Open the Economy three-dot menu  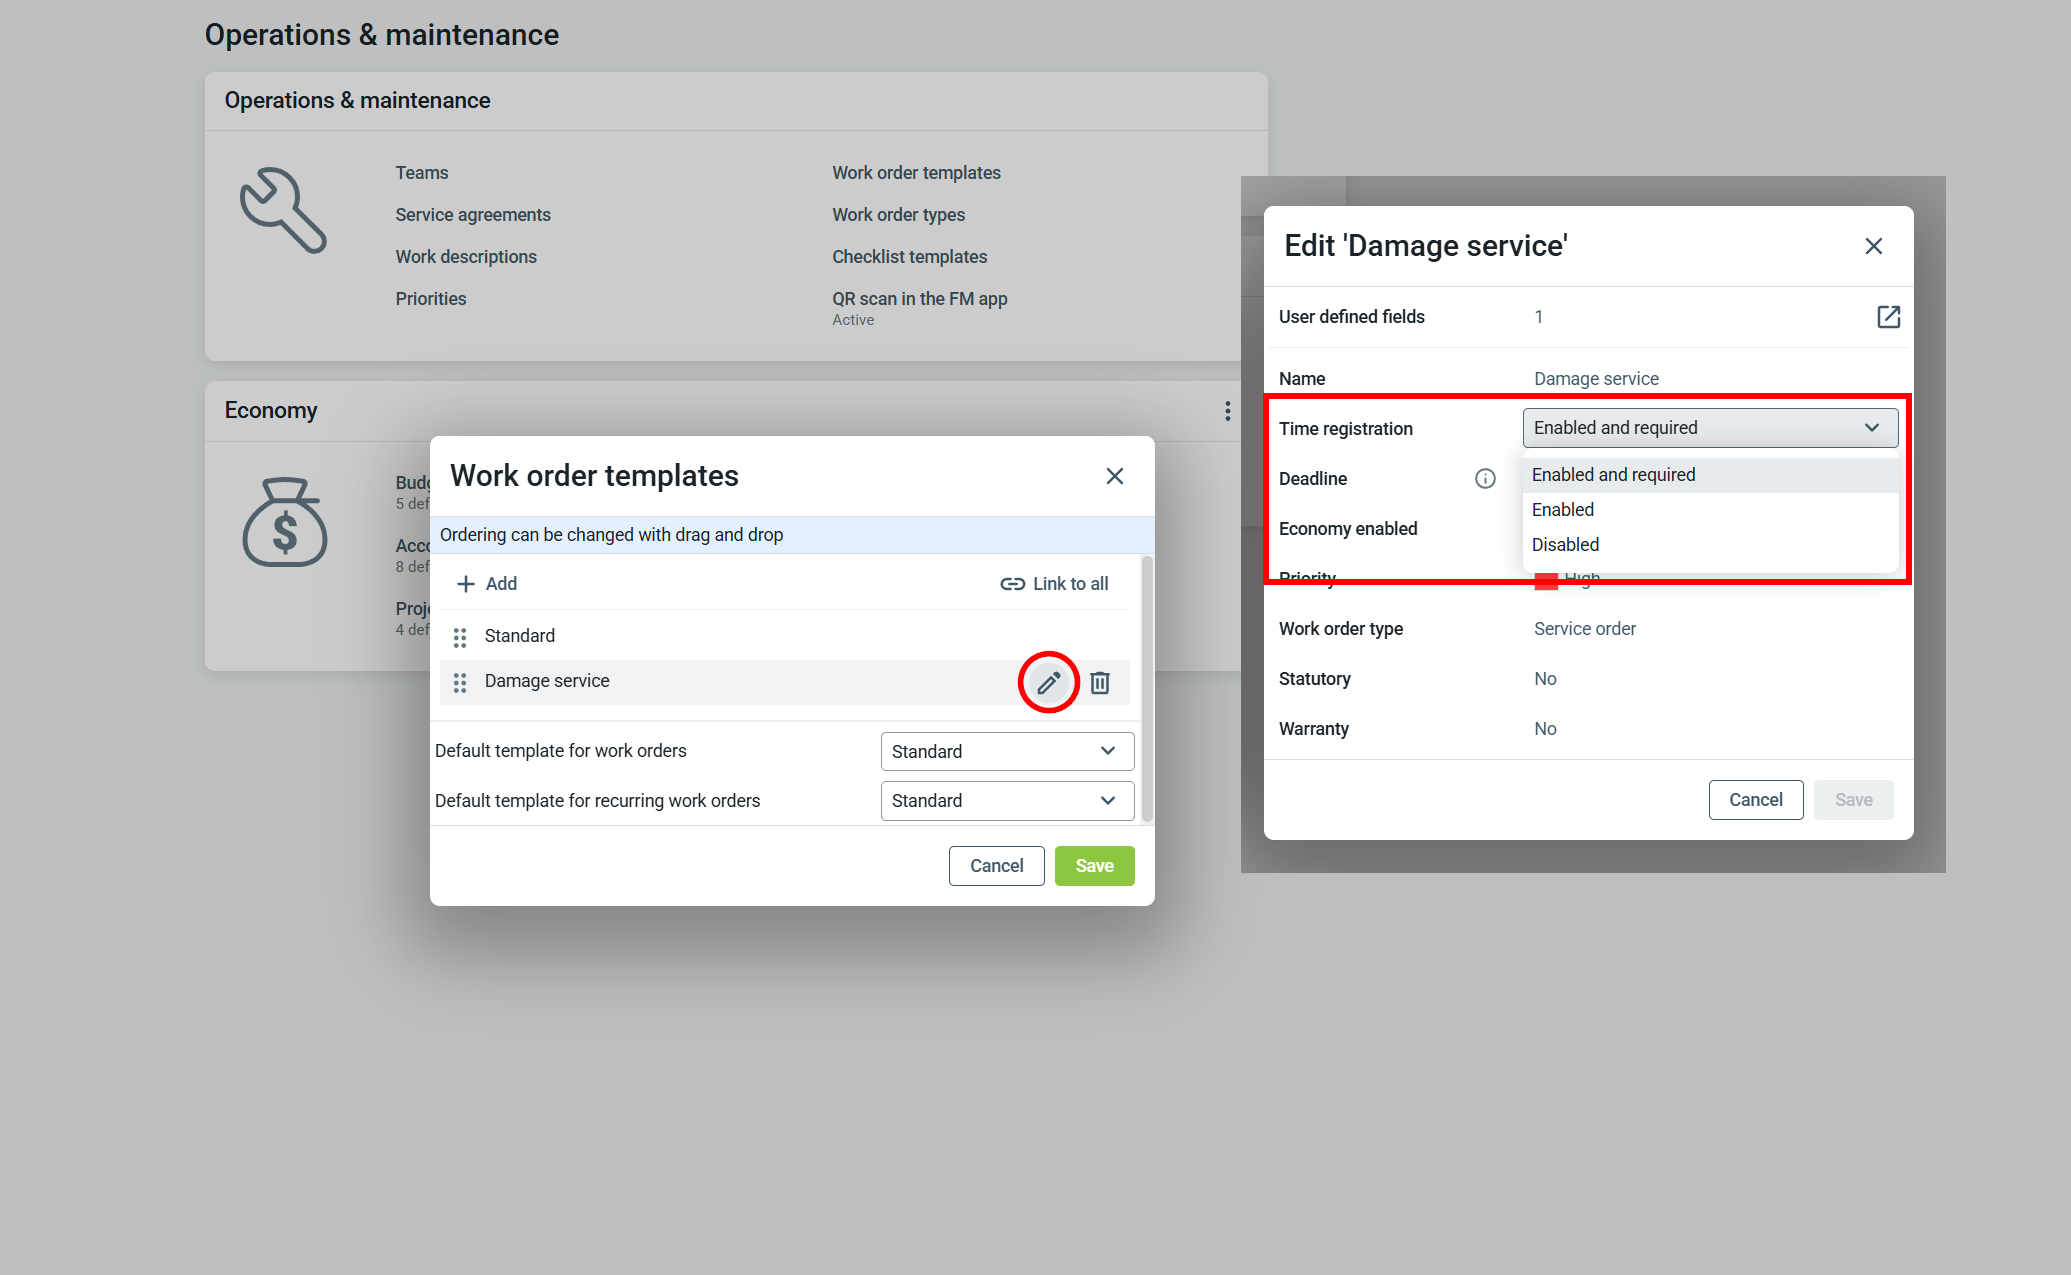1227,411
